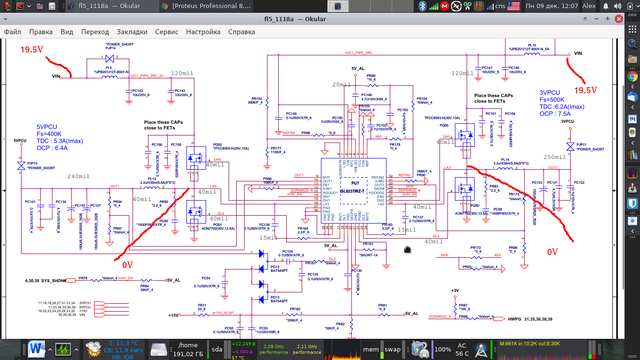Viewport: 640px width, 360px height.
Task: Open the application grid icon in the dock
Action: [632, 29]
